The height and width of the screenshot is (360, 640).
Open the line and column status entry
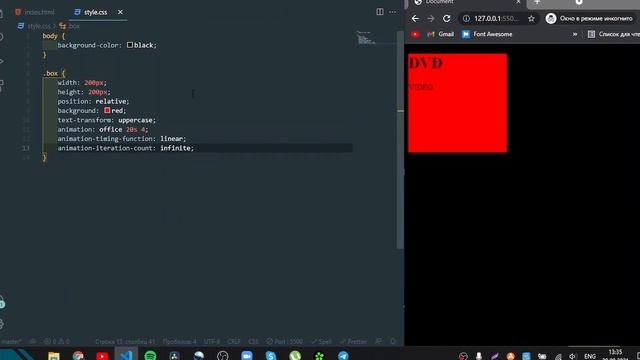click(x=125, y=341)
